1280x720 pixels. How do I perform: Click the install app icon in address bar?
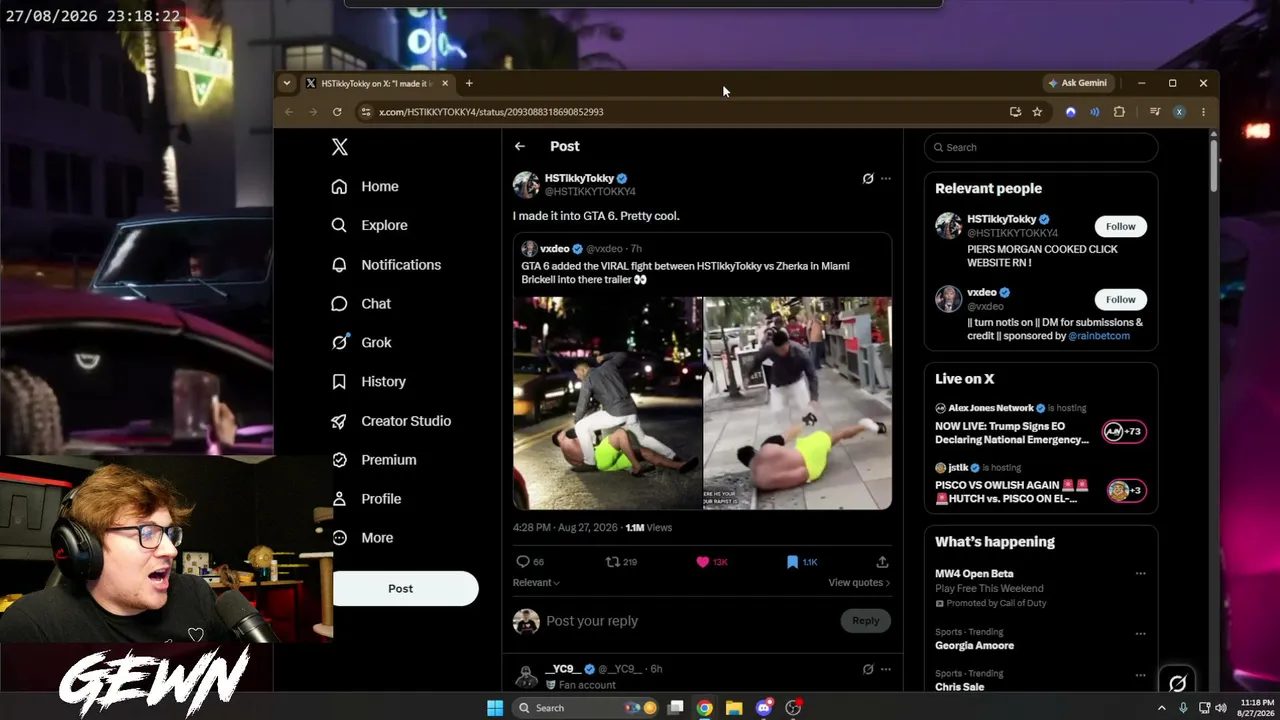tap(1015, 112)
